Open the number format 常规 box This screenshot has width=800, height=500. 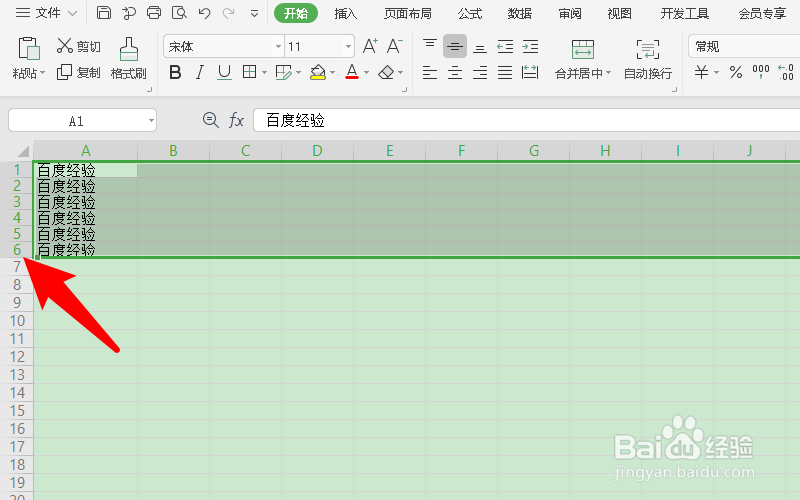[744, 46]
